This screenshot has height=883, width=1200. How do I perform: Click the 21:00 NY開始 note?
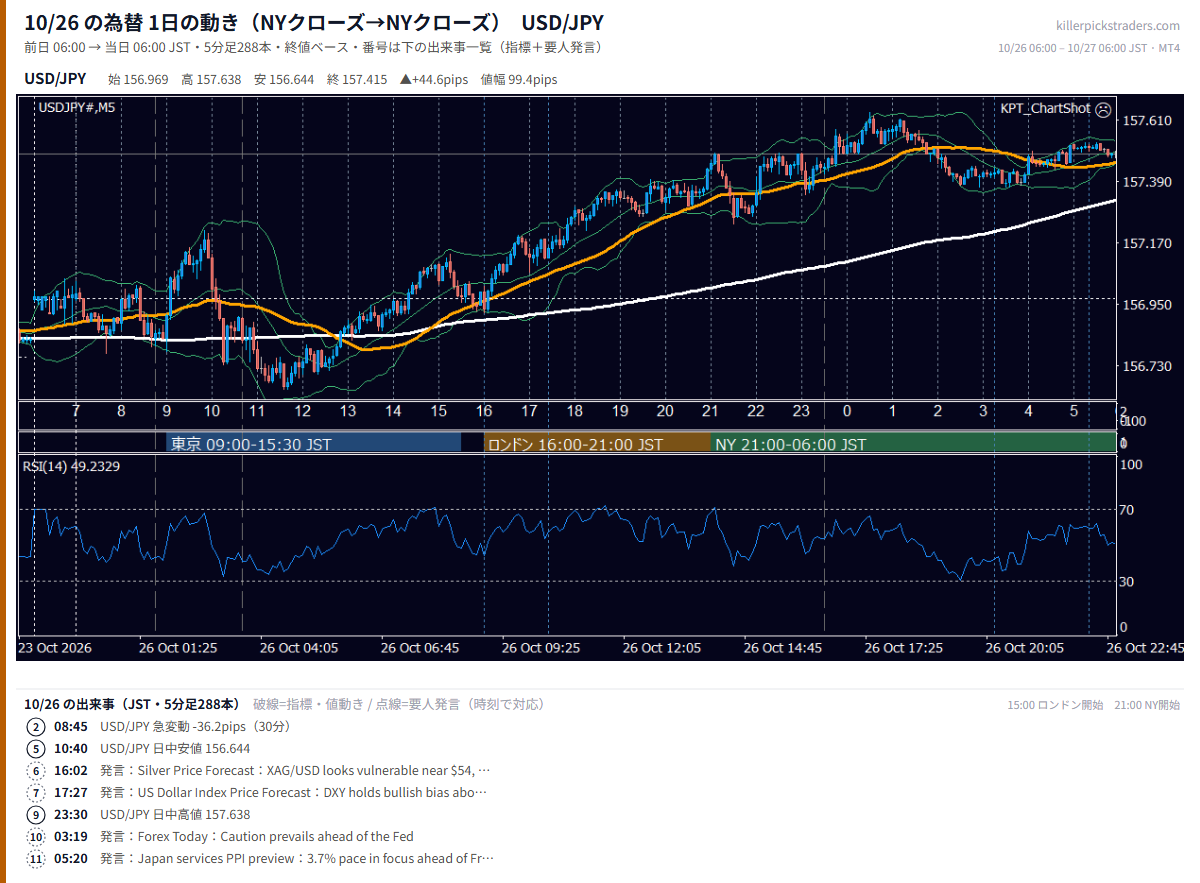click(x=1147, y=705)
